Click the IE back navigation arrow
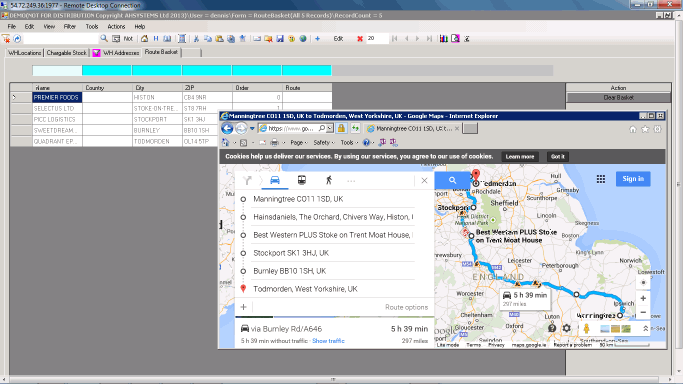Image resolution: width=683 pixels, height=384 pixels. (227, 128)
